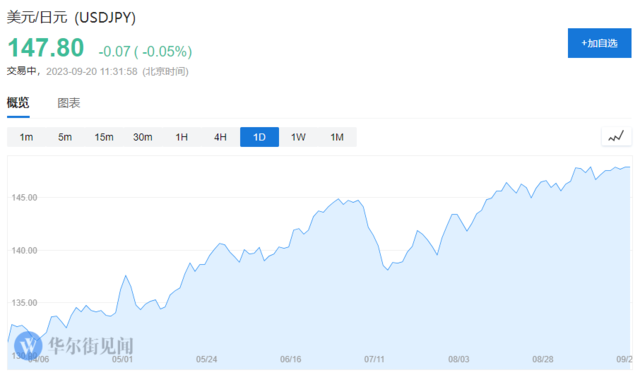Click the 145.00 price axis label
This screenshot has width=640, height=375.
pos(24,197)
